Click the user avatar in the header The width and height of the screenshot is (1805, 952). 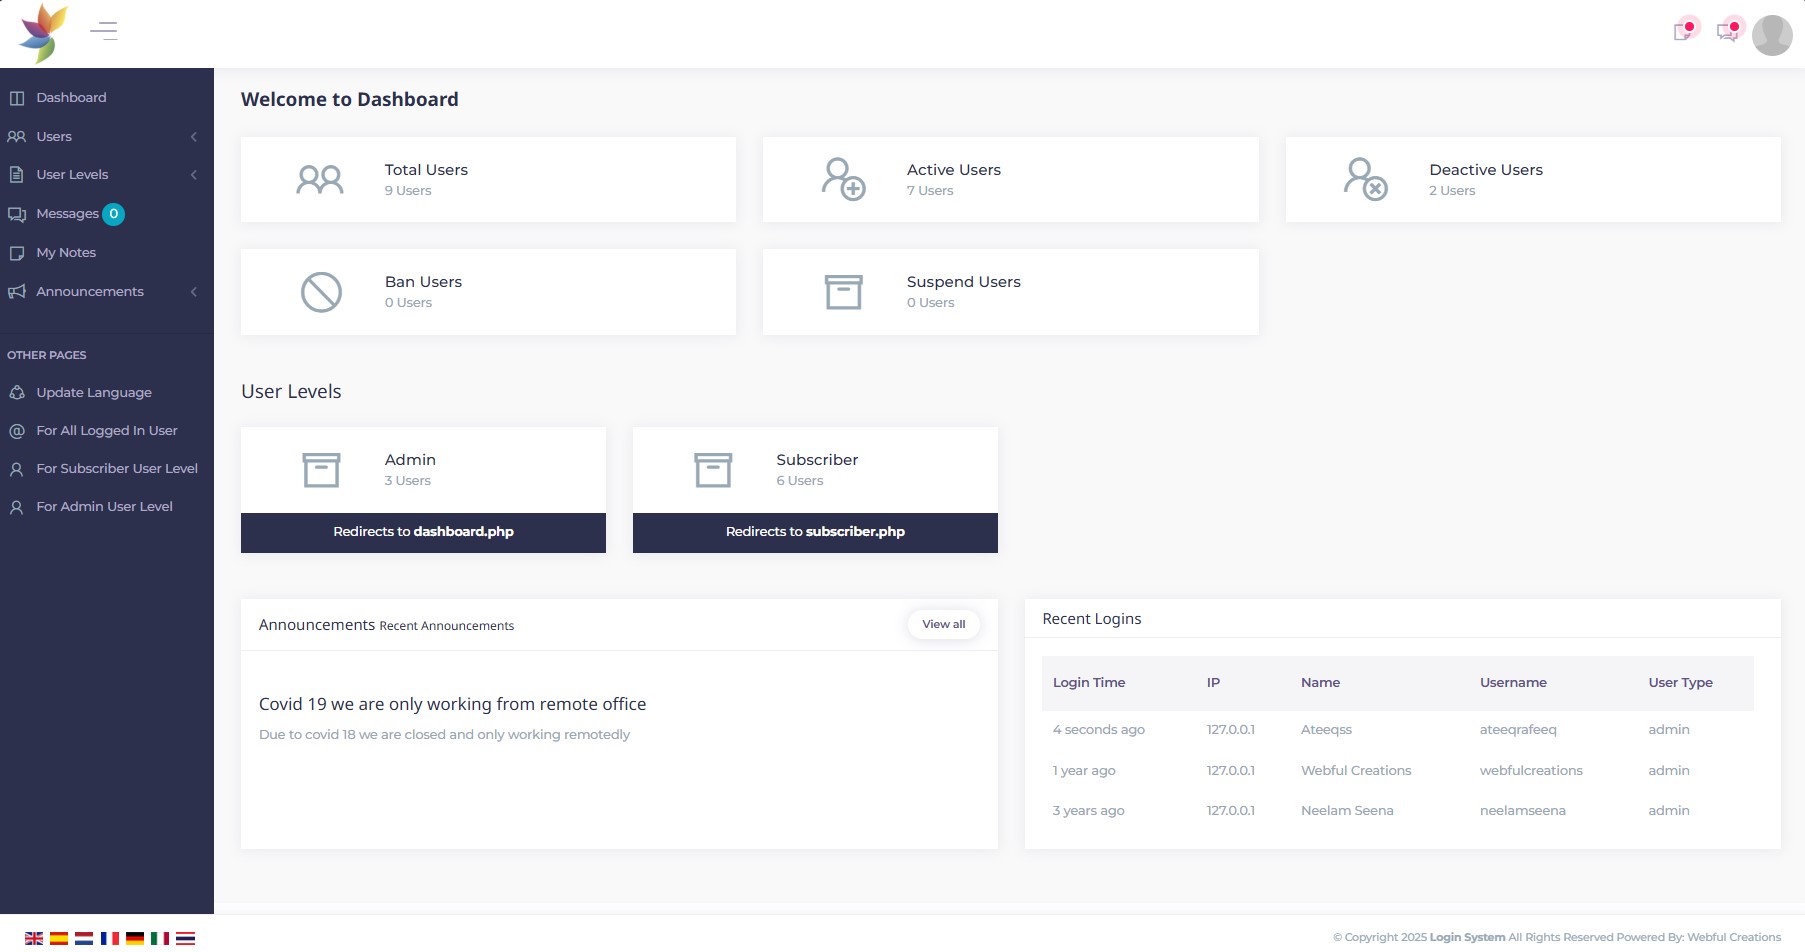(1772, 33)
